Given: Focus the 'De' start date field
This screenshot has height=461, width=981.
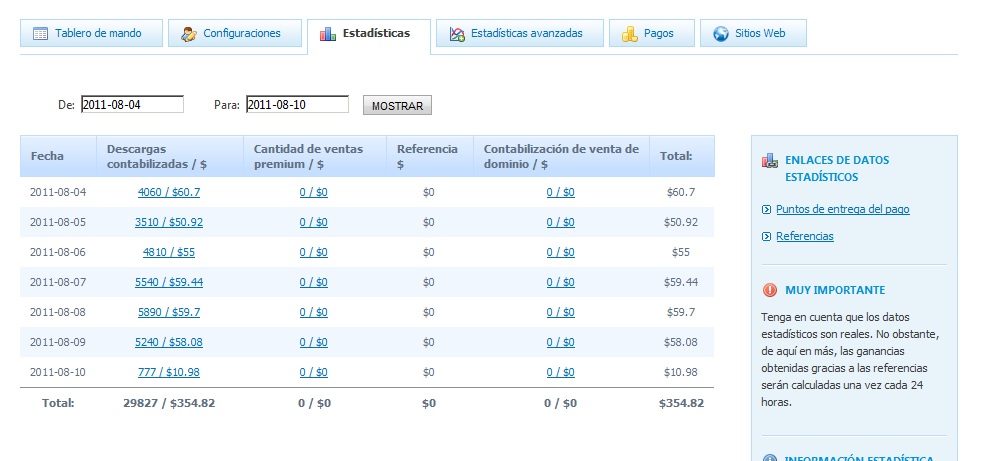Looking at the screenshot, I should pos(132,105).
